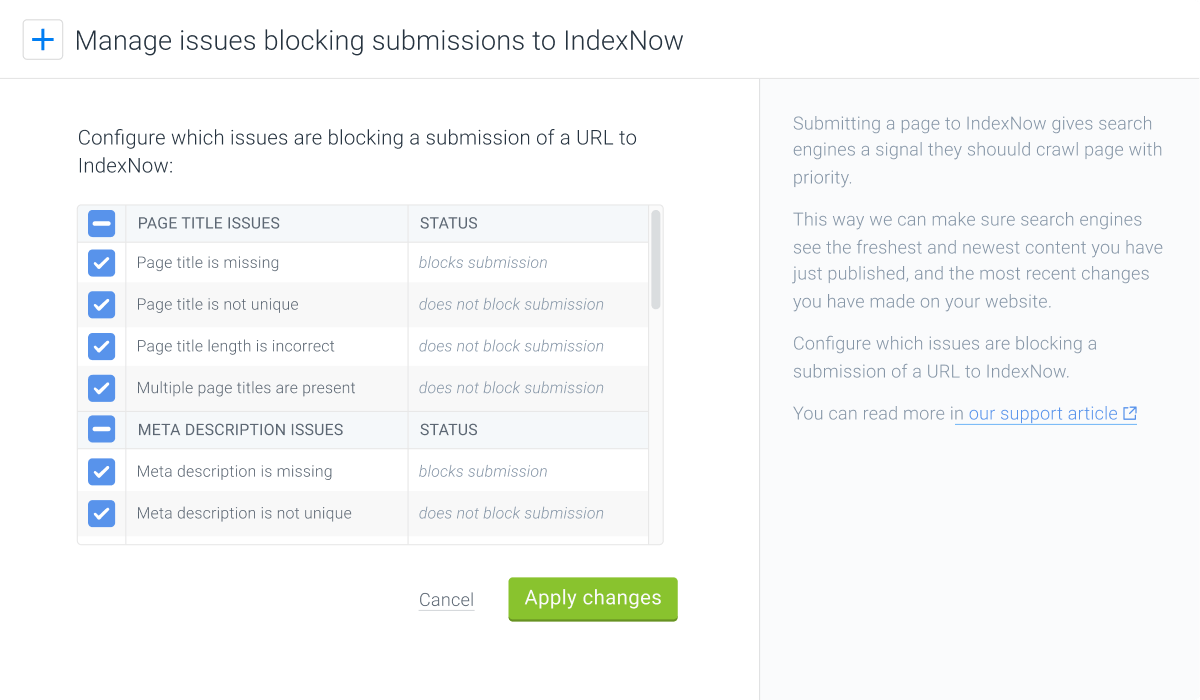
Task: Click the PAGE TITLE ISSUES column header
Action: pos(209,223)
